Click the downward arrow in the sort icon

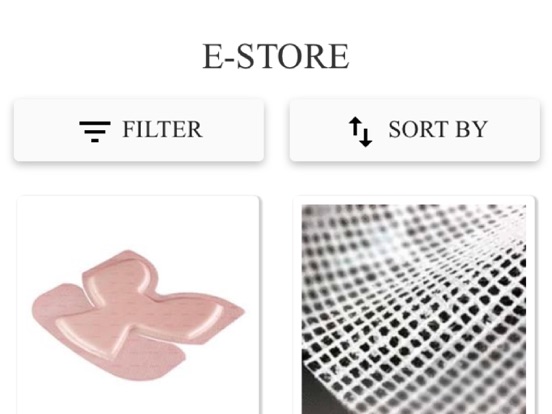(x=366, y=137)
